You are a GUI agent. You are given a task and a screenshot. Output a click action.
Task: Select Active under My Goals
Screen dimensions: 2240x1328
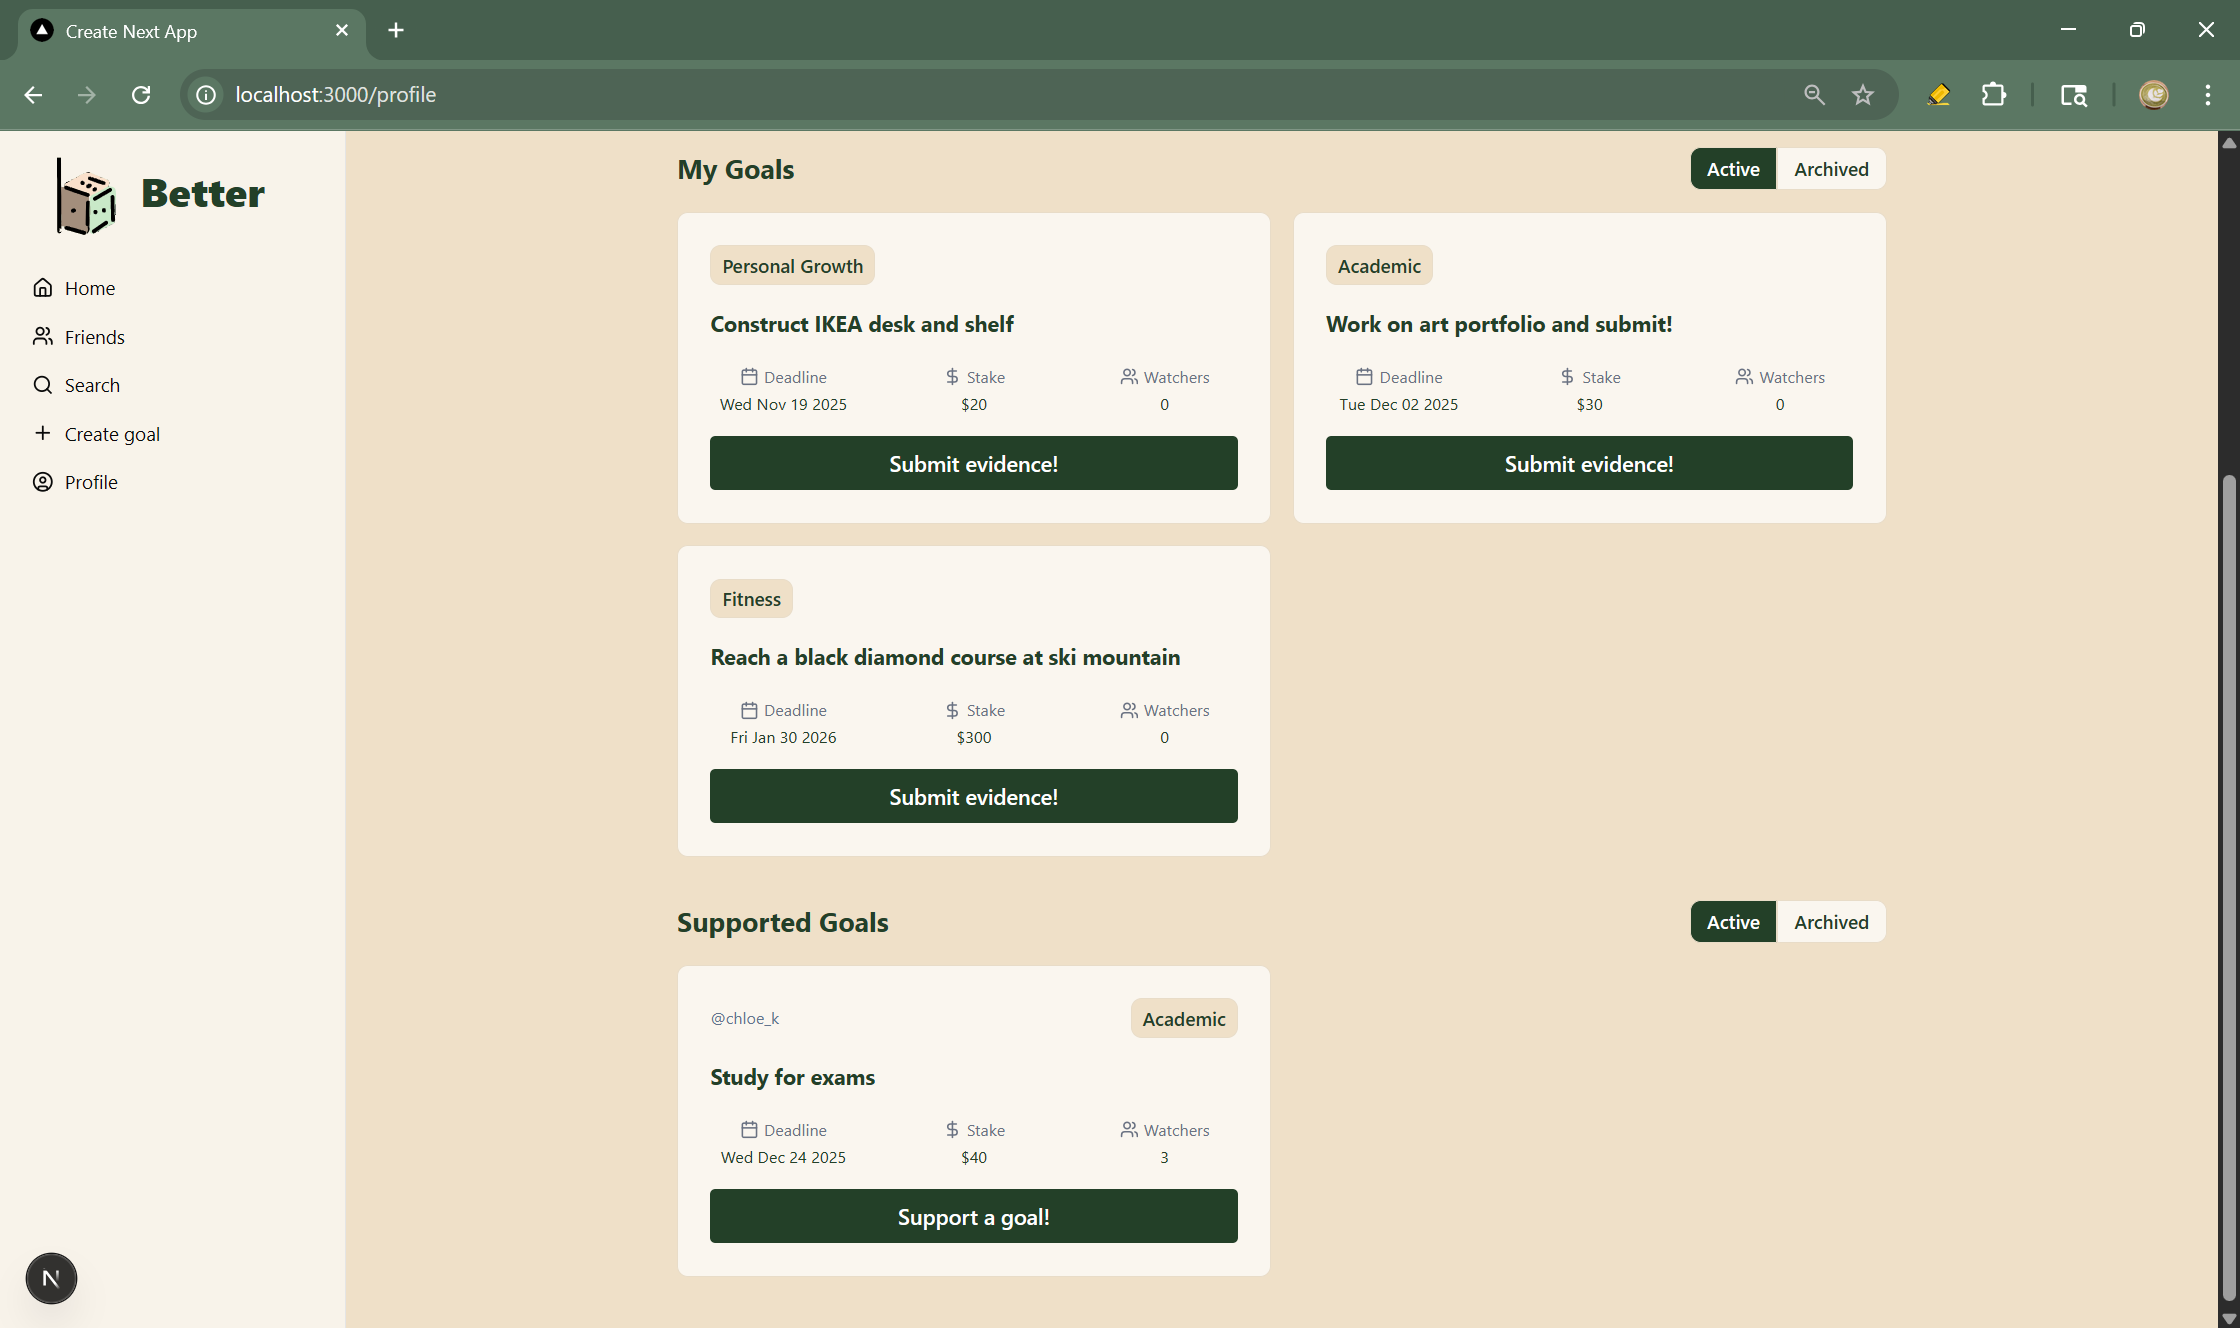[1732, 169]
